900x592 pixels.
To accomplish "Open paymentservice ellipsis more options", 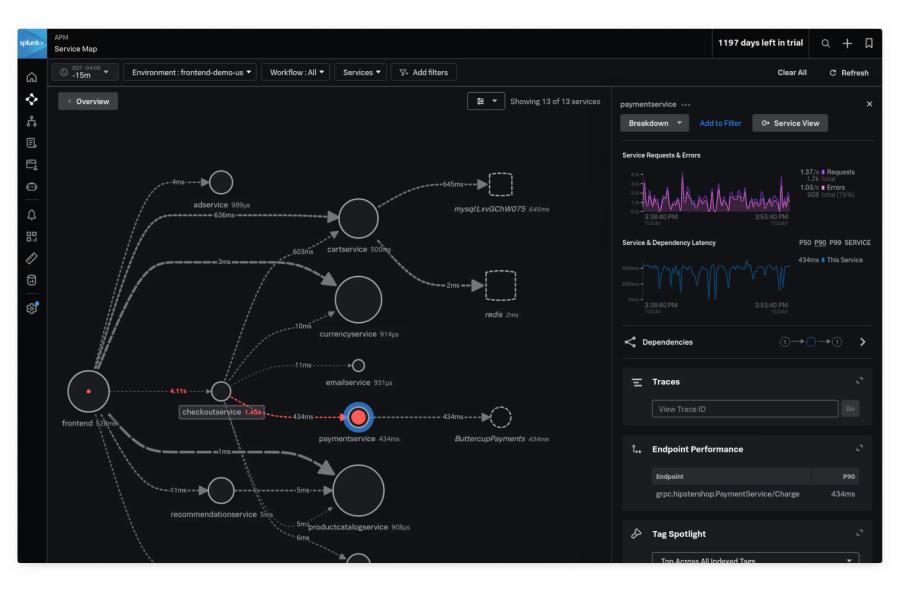I will (x=686, y=105).
